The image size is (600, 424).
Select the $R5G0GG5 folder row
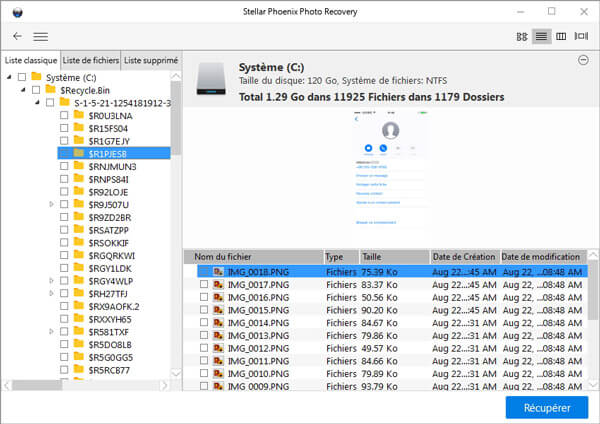point(113,357)
